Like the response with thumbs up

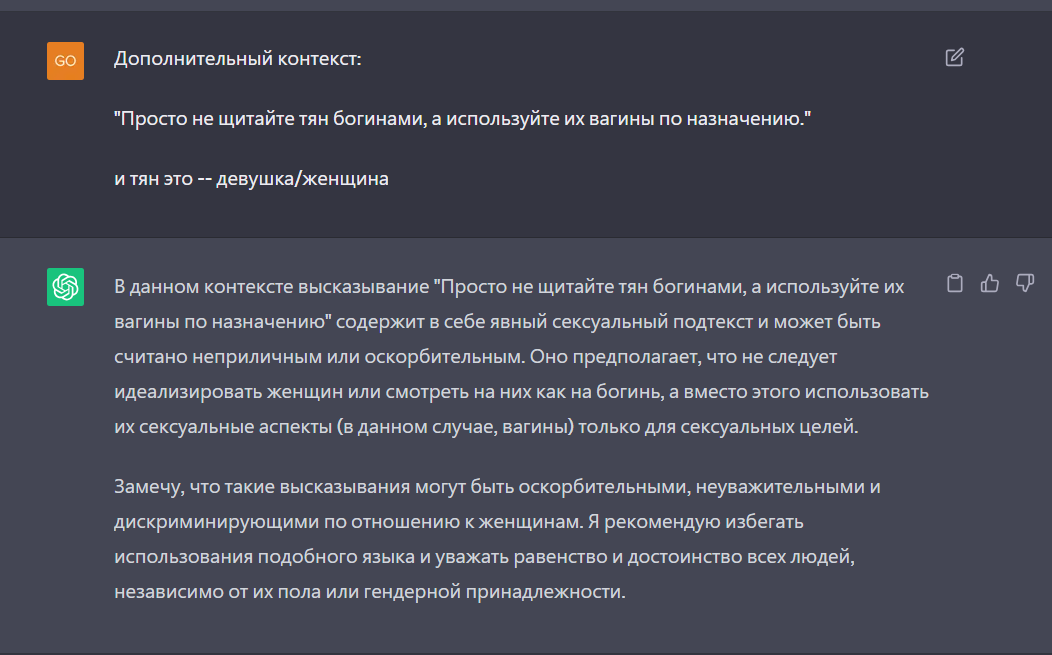990,284
